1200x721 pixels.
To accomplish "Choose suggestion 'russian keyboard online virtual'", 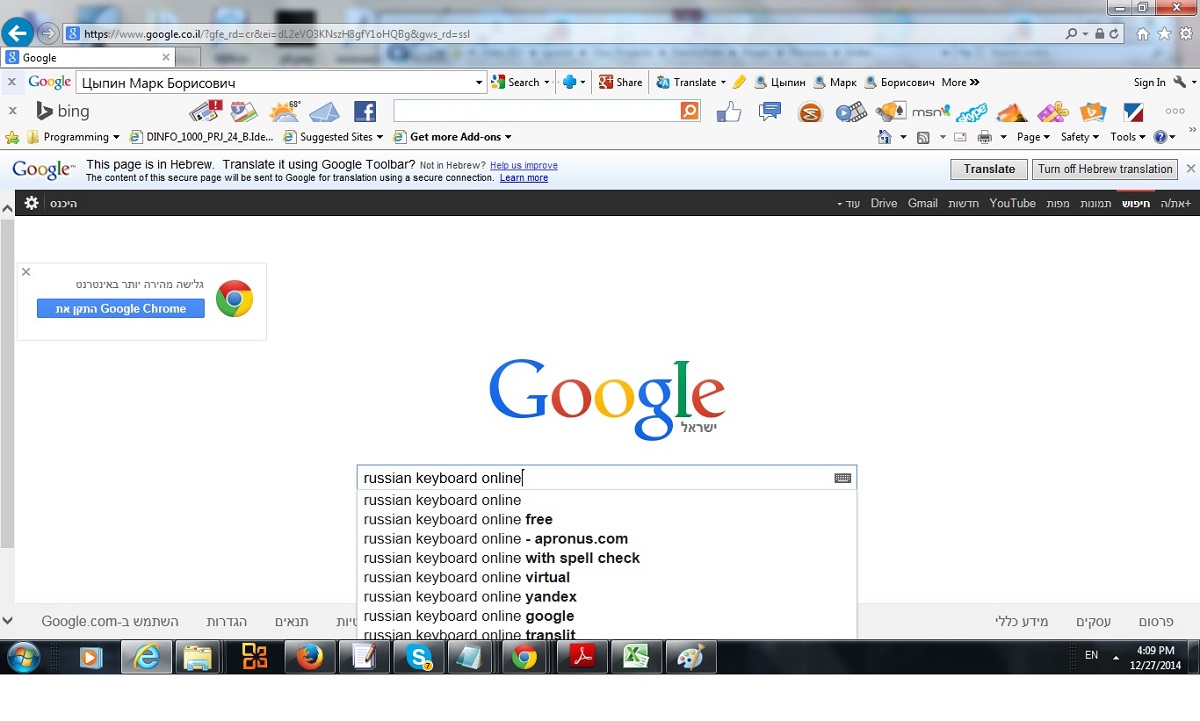I will [607, 577].
